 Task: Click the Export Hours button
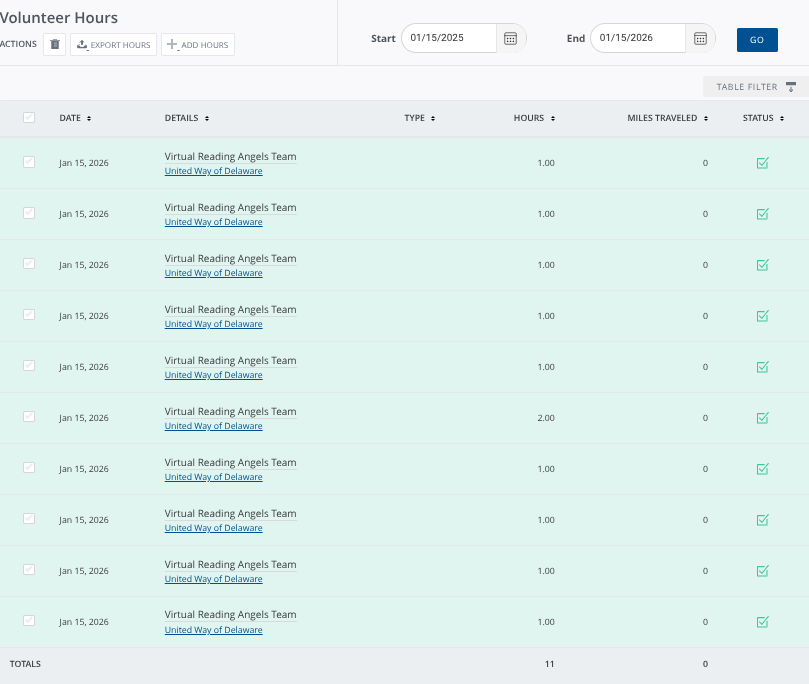point(114,45)
